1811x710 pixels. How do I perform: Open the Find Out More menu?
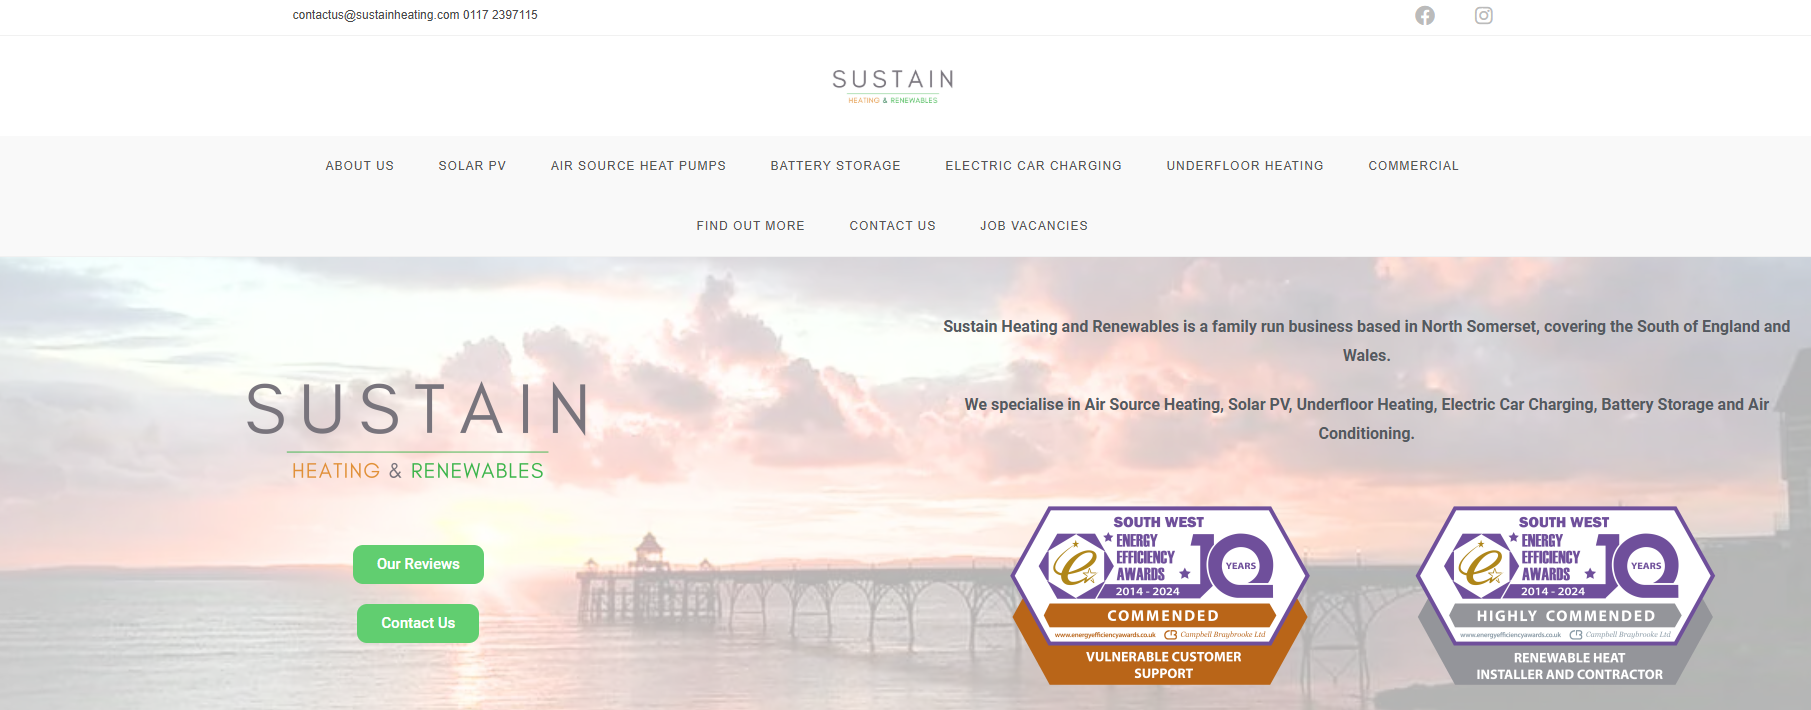click(750, 226)
